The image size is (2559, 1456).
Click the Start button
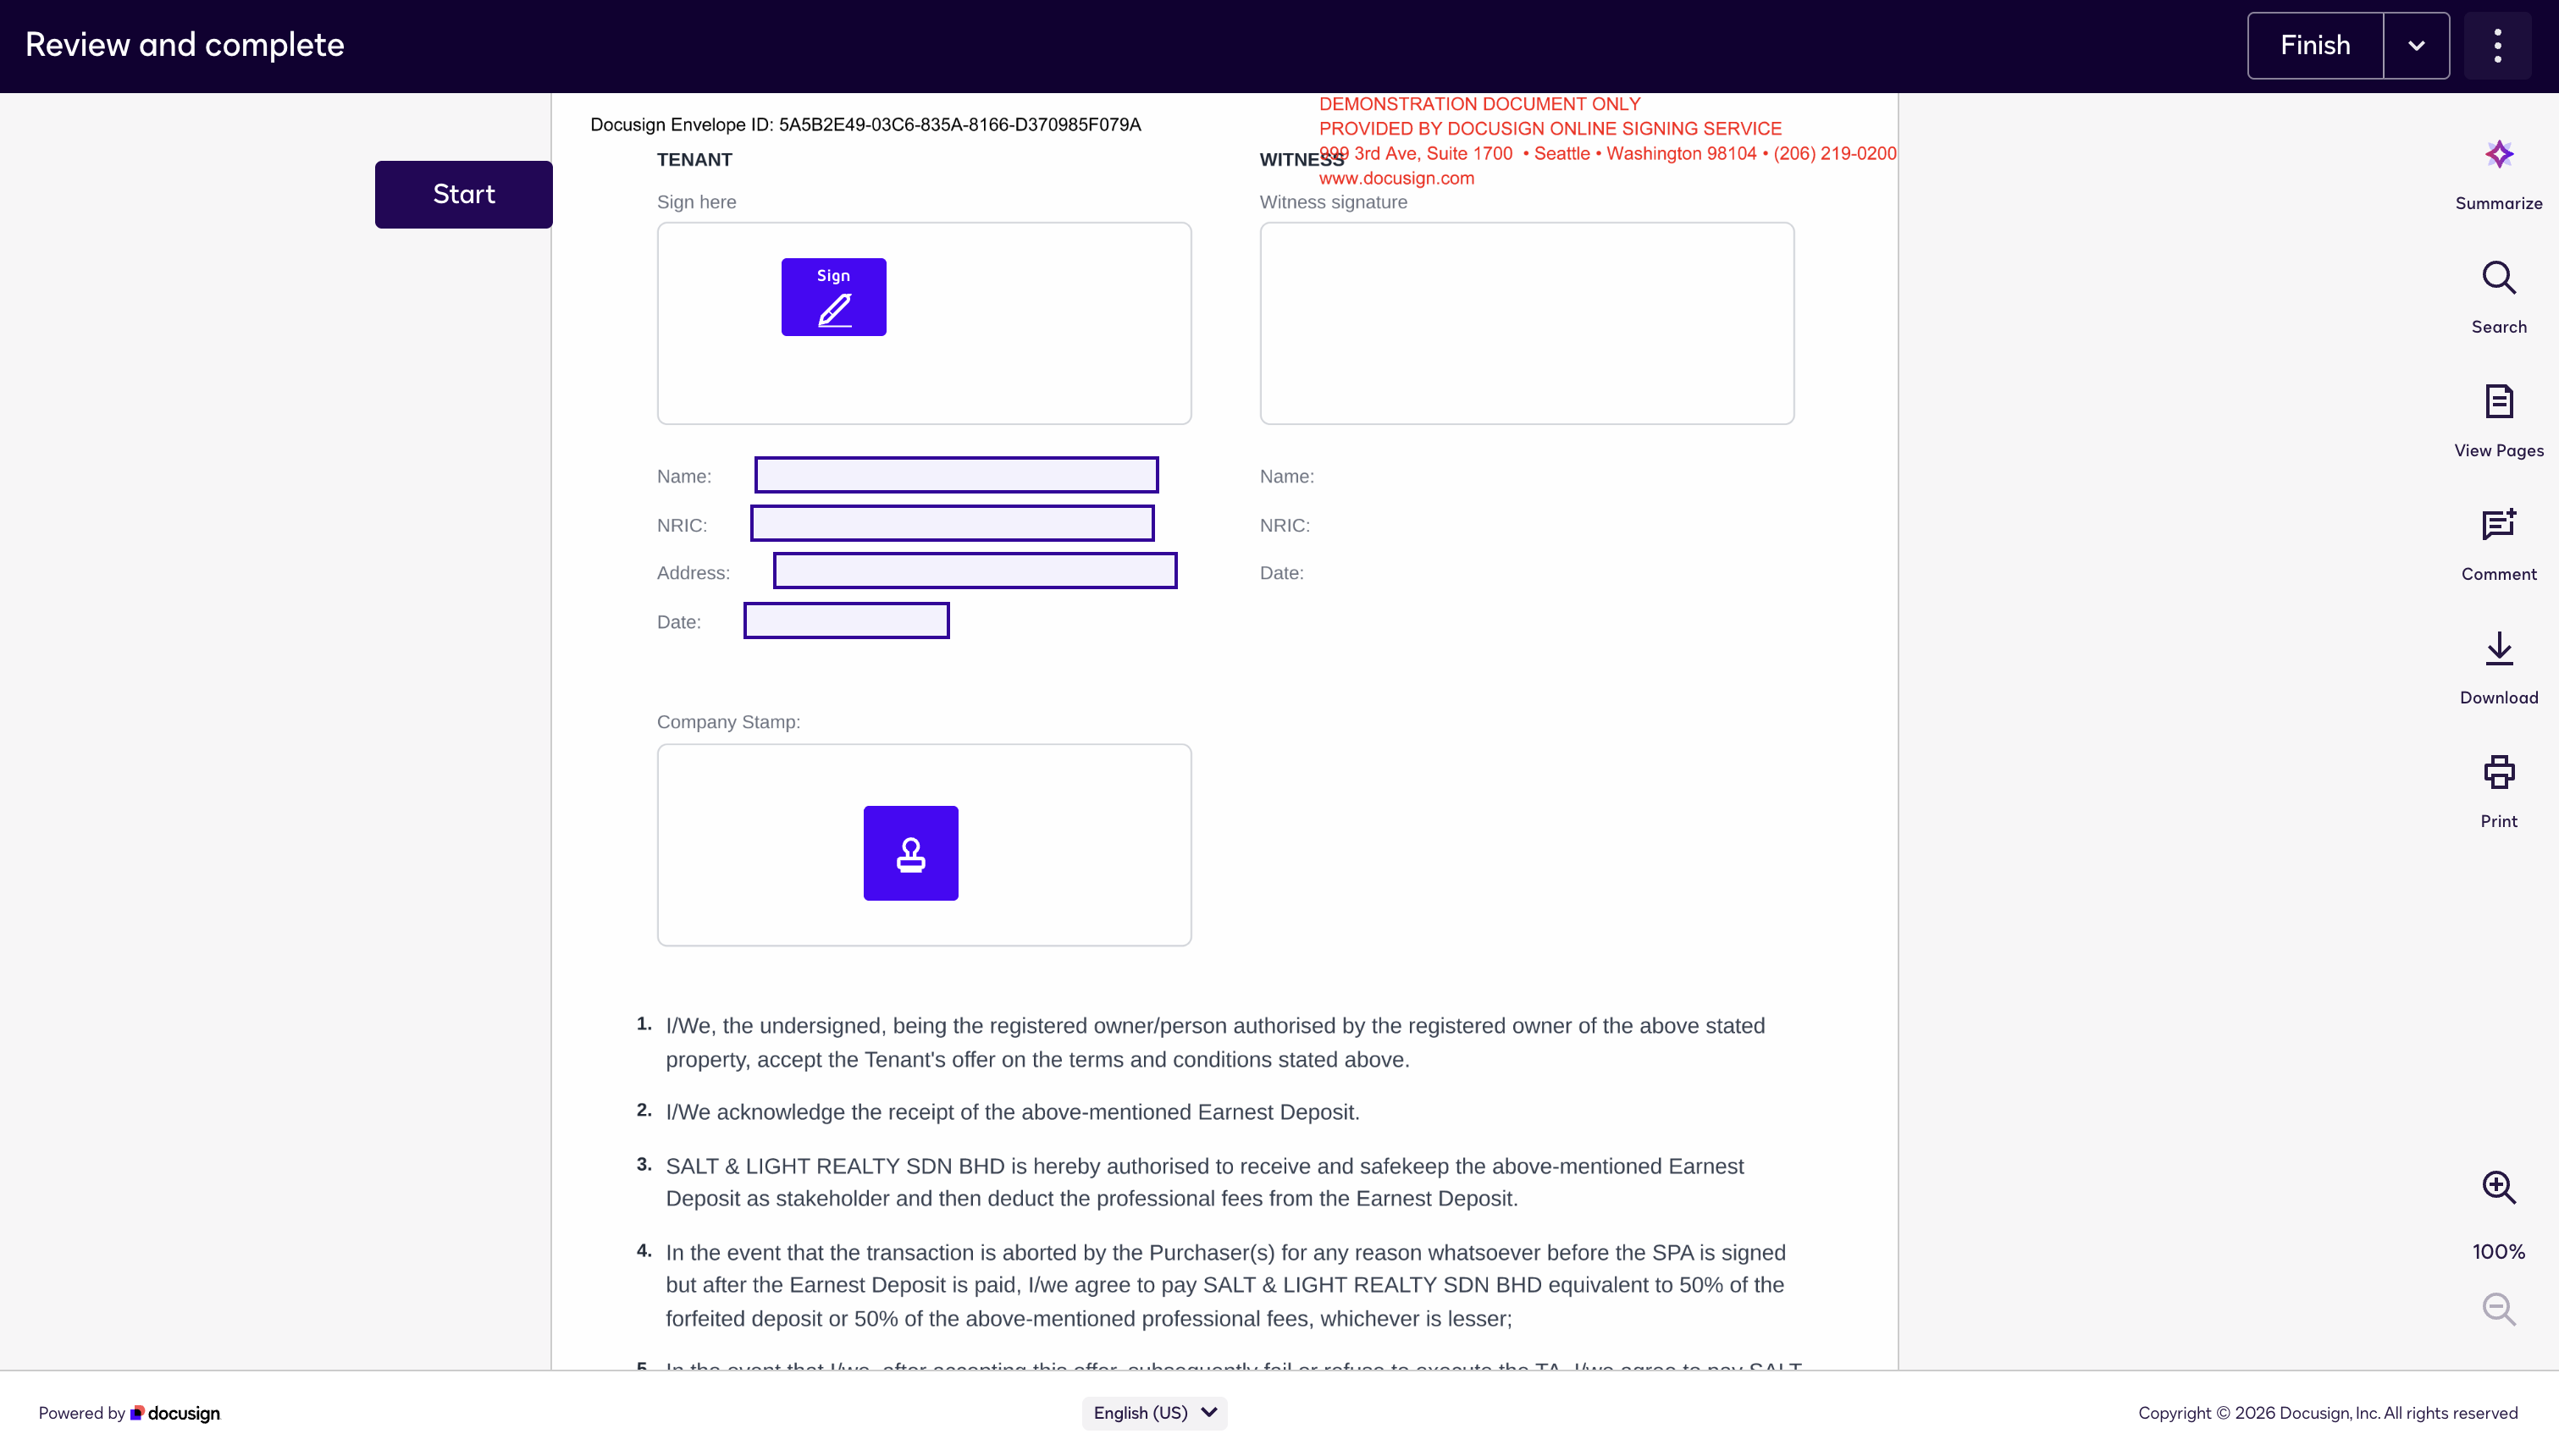coord(463,194)
